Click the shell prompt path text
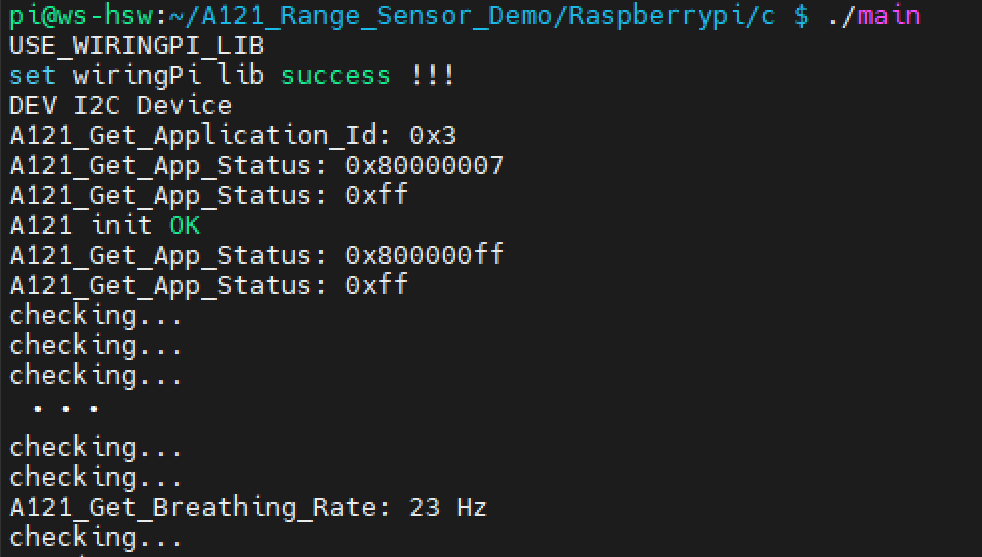982x557 pixels. (472, 16)
